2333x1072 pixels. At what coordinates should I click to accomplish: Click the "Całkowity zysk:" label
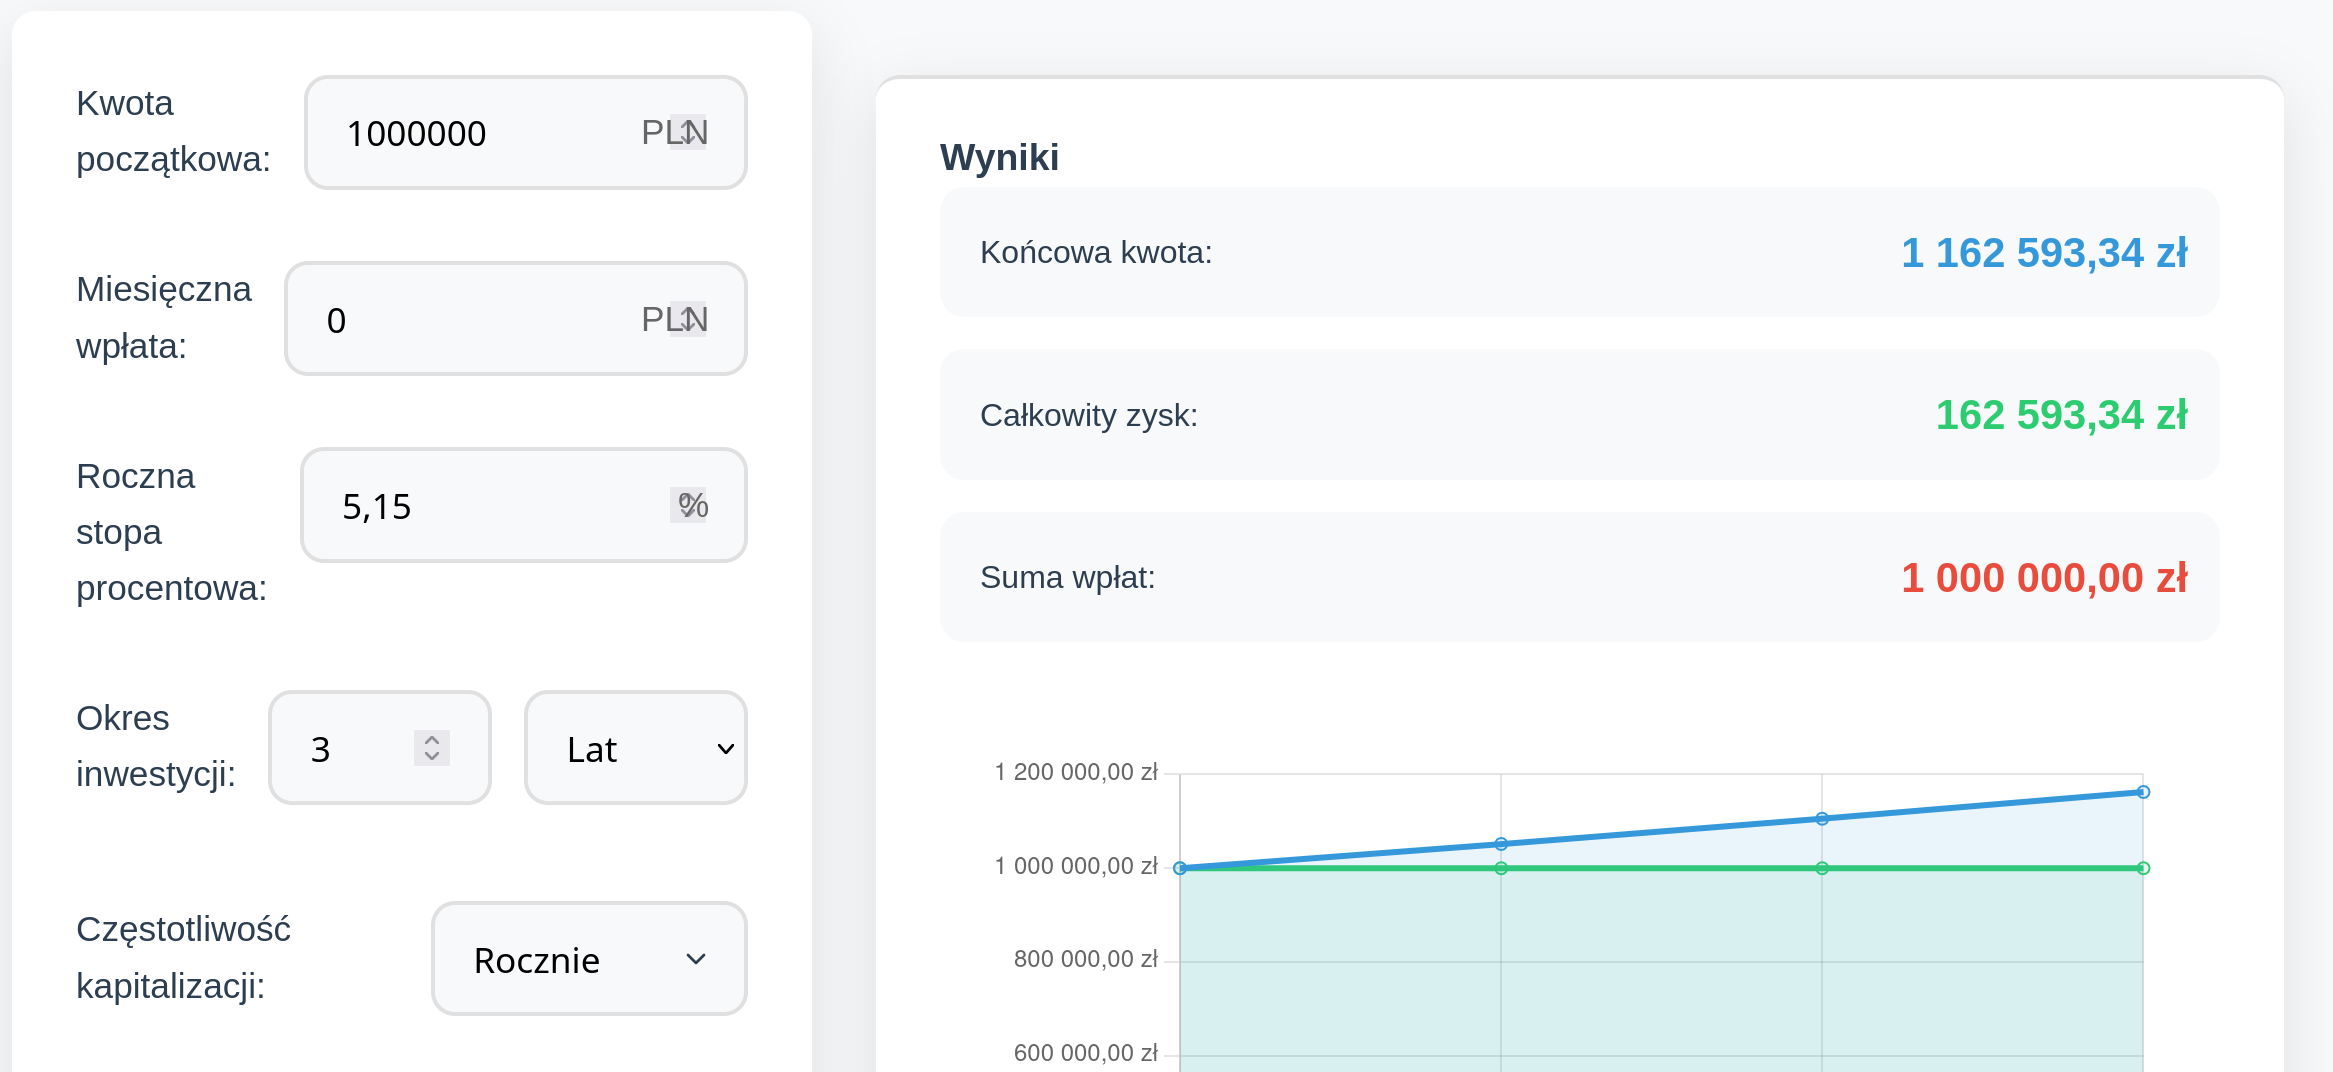tap(1089, 415)
